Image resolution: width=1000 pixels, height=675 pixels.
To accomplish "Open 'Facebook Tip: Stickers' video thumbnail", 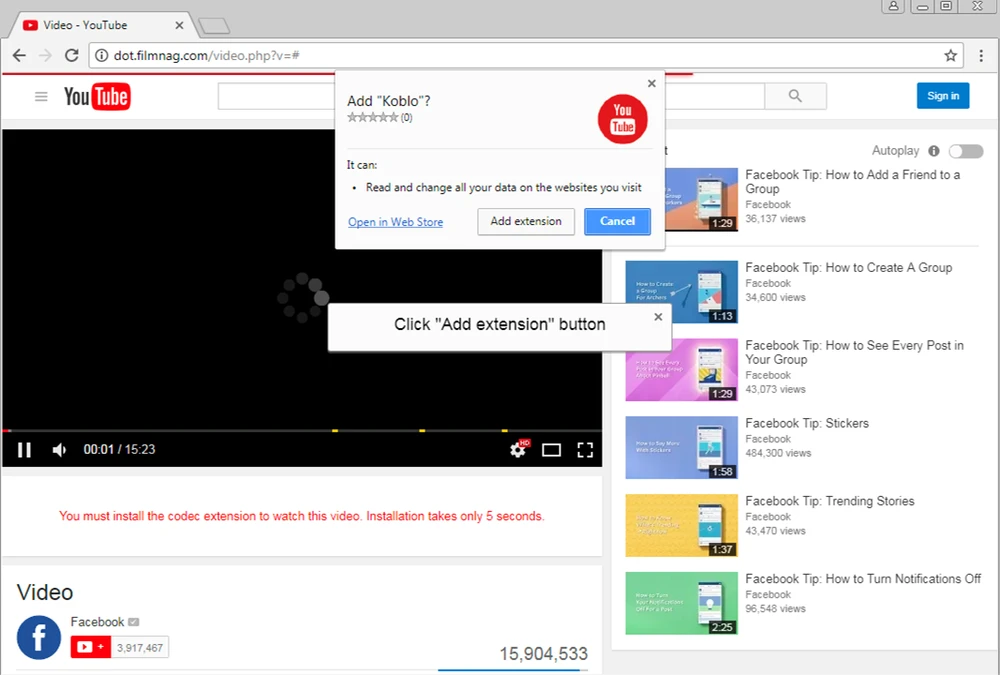I will 681,447.
